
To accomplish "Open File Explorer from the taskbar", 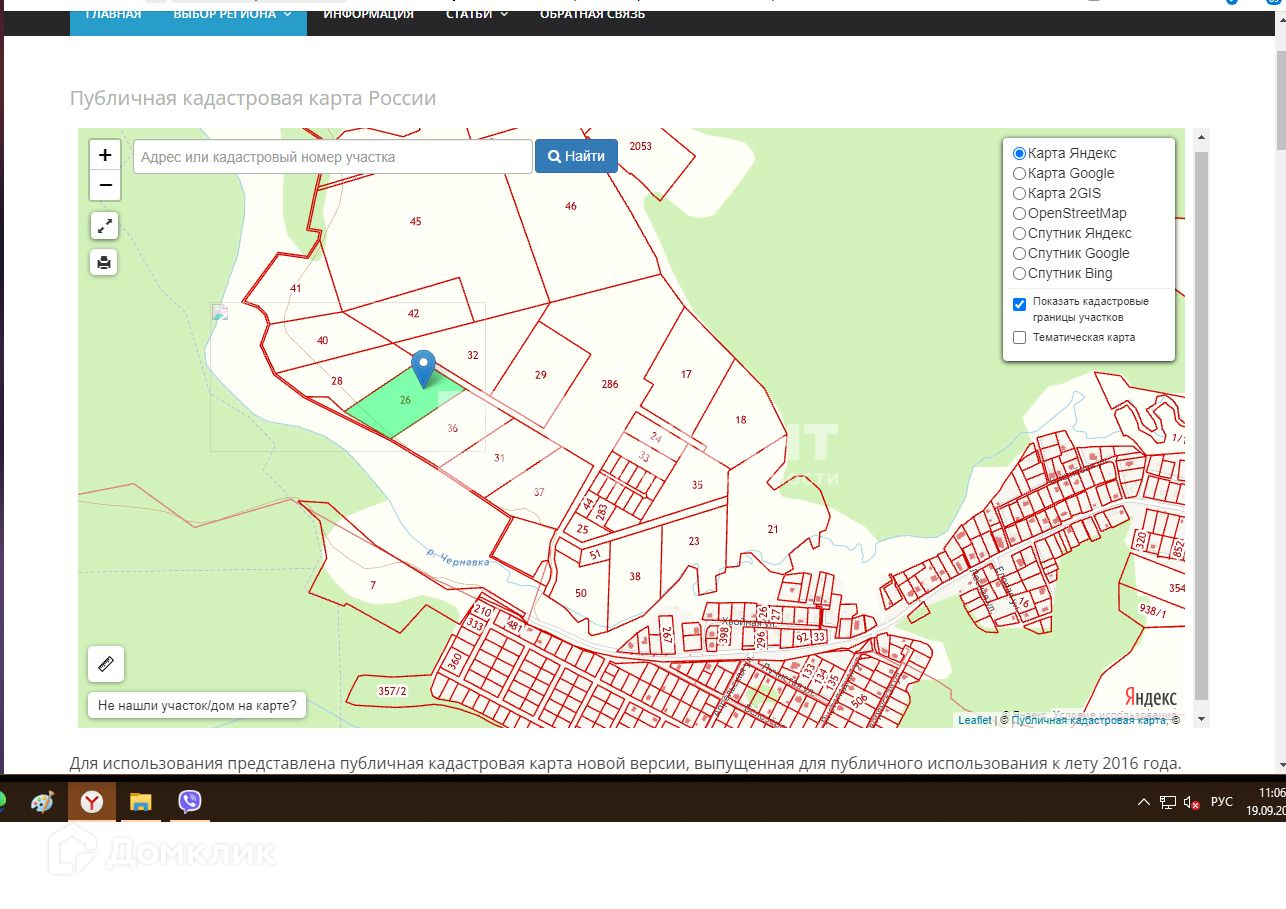I will (141, 802).
